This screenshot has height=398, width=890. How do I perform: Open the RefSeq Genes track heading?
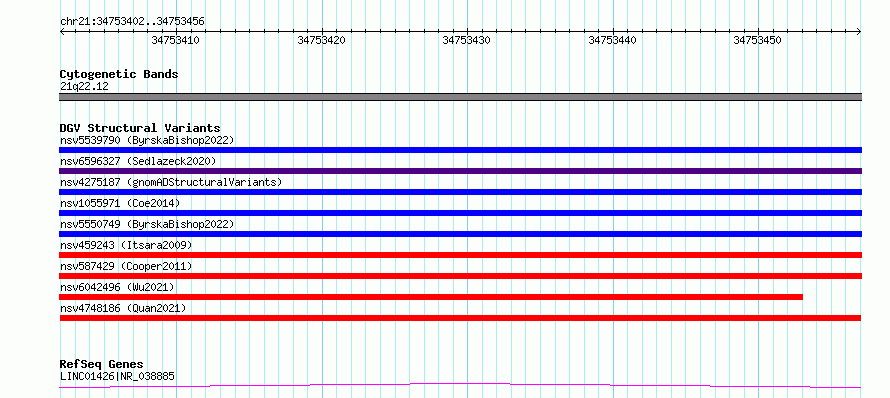[x=101, y=365]
